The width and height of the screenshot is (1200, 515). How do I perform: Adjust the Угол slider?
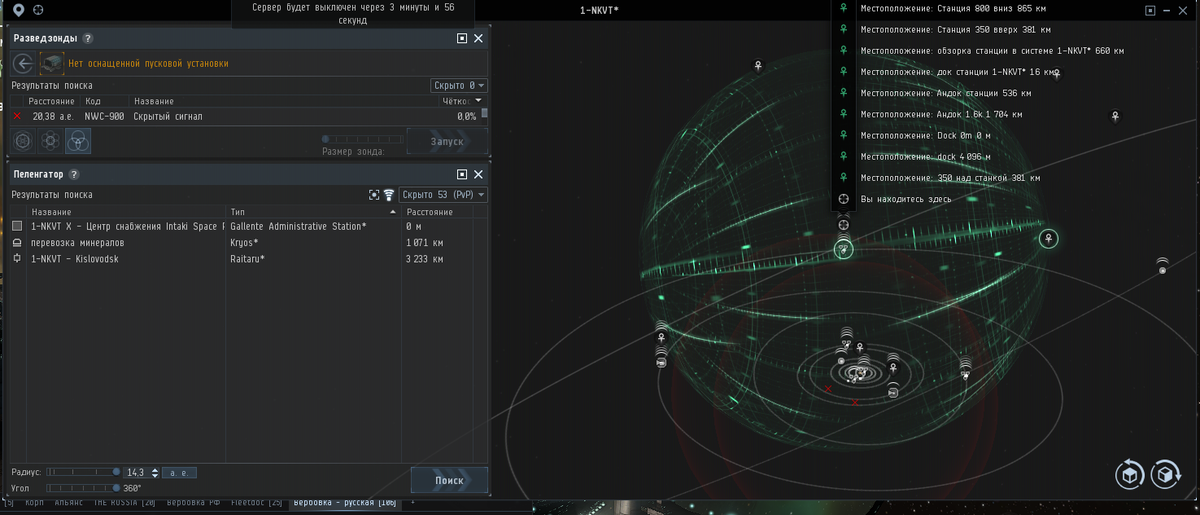[82, 488]
